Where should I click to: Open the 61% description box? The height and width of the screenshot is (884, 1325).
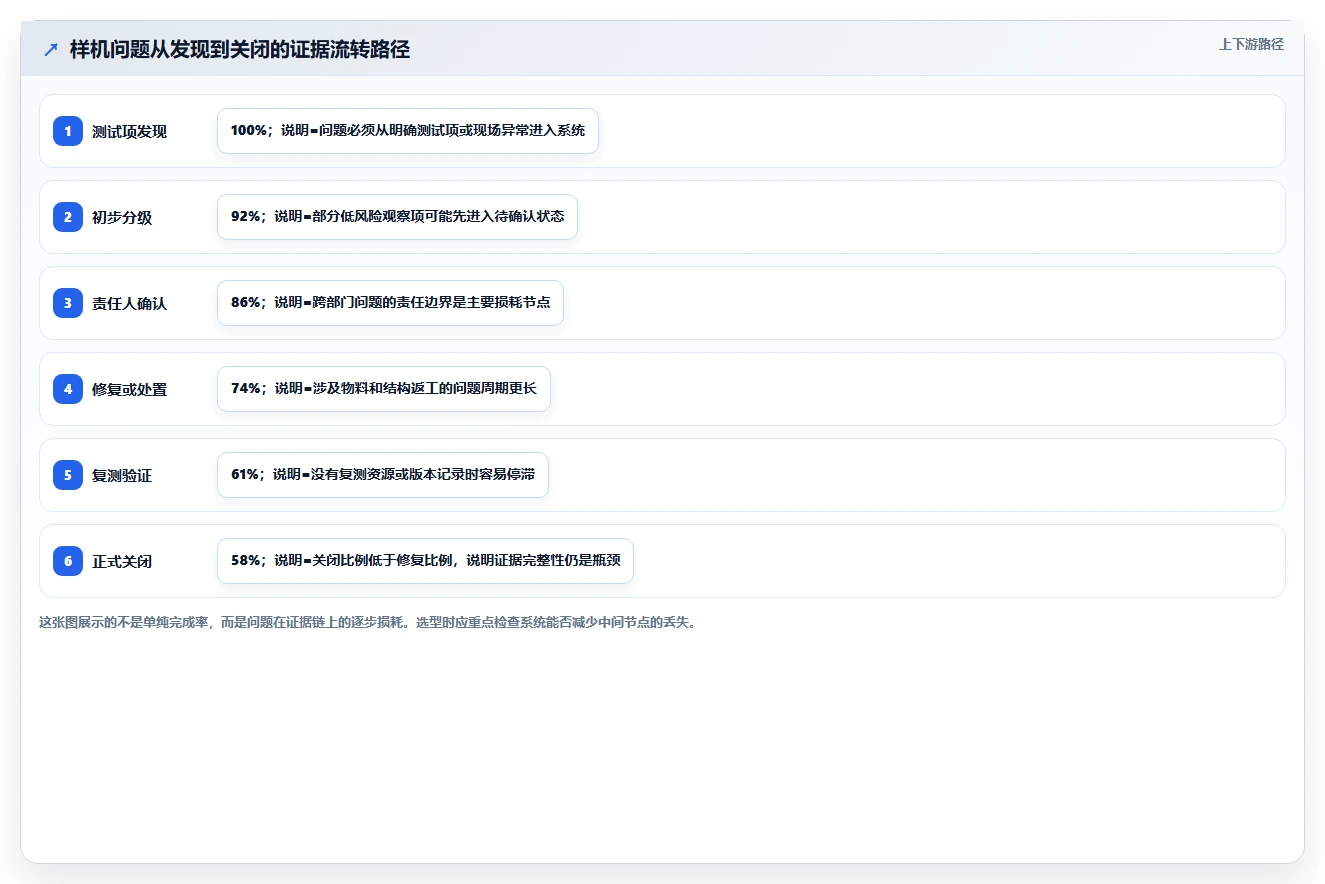(x=383, y=475)
